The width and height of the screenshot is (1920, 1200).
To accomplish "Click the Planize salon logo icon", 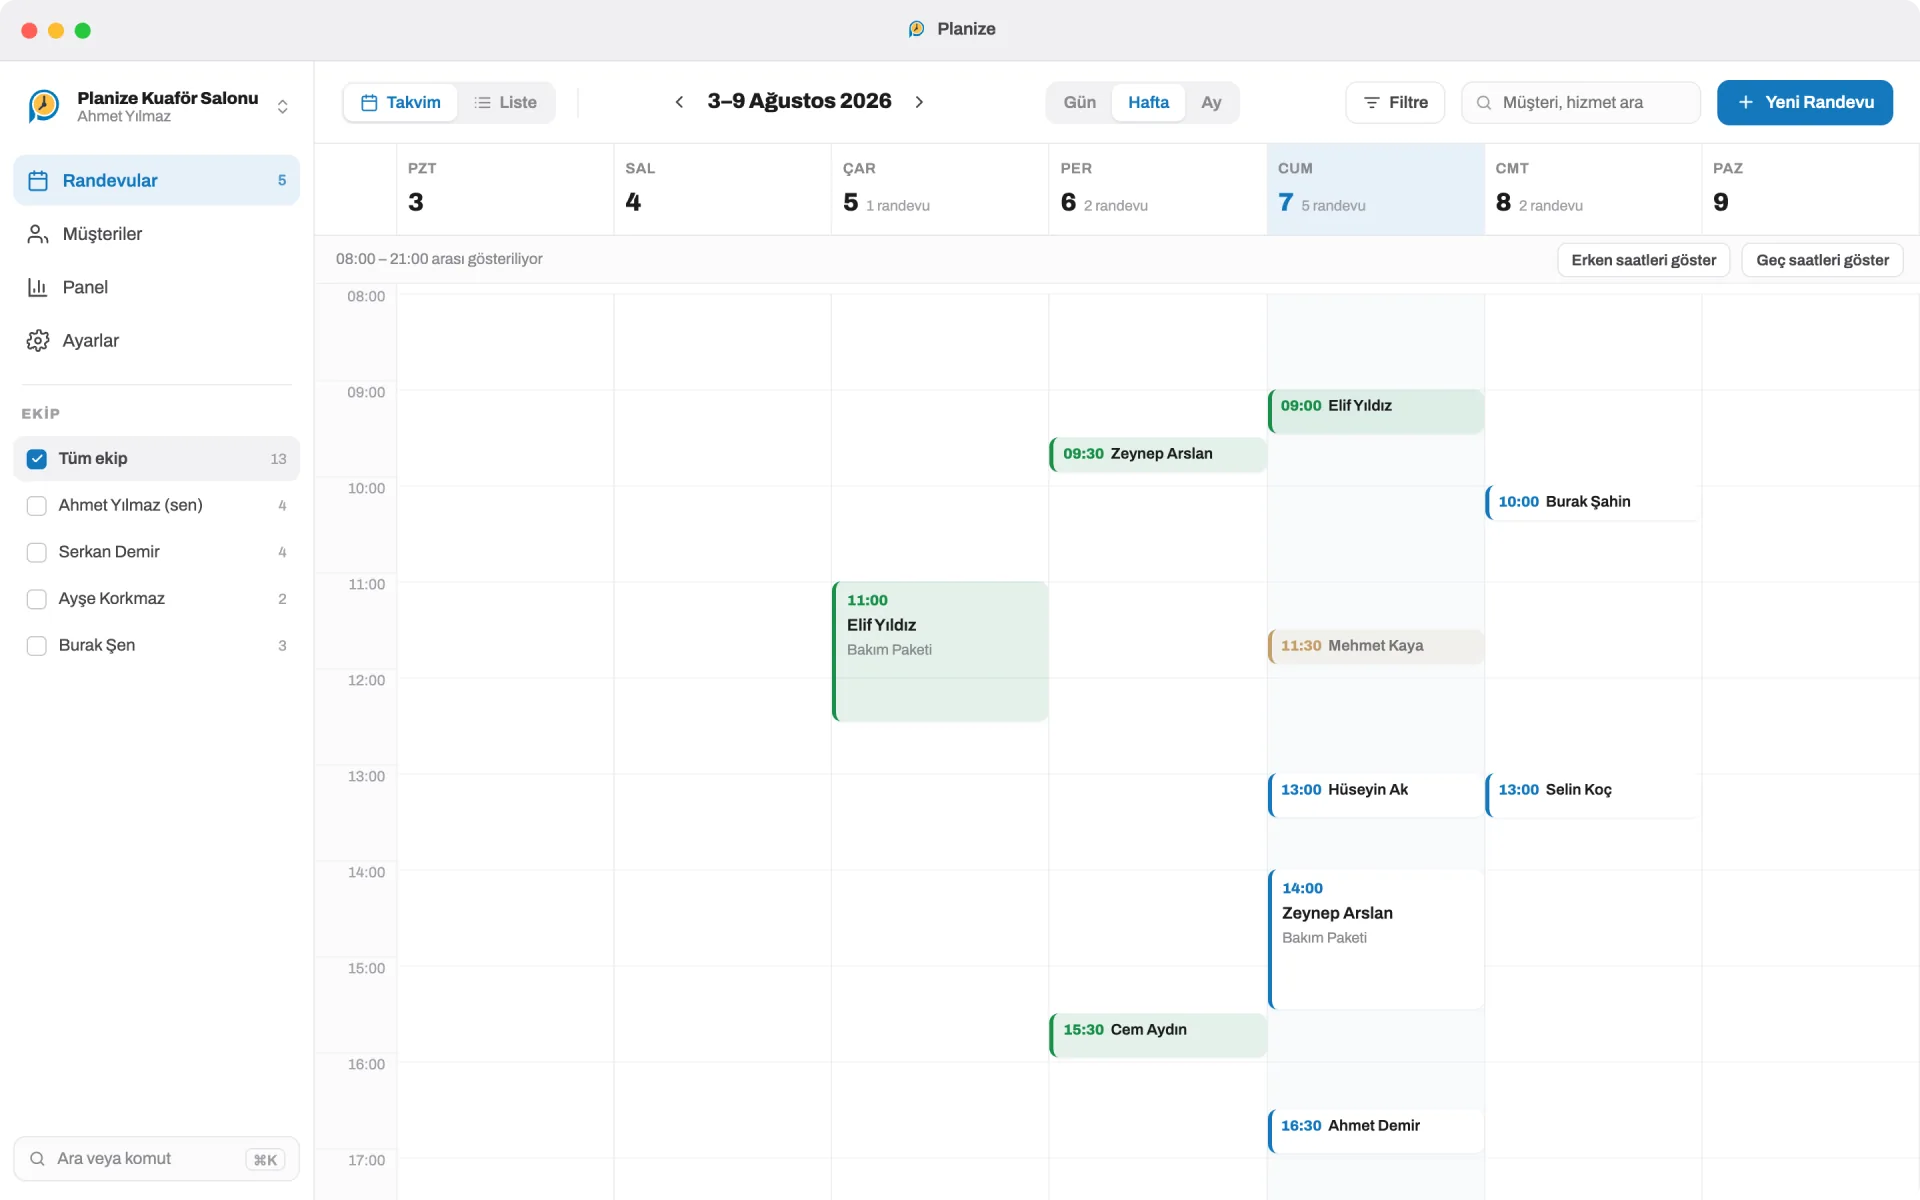I will click(x=44, y=105).
